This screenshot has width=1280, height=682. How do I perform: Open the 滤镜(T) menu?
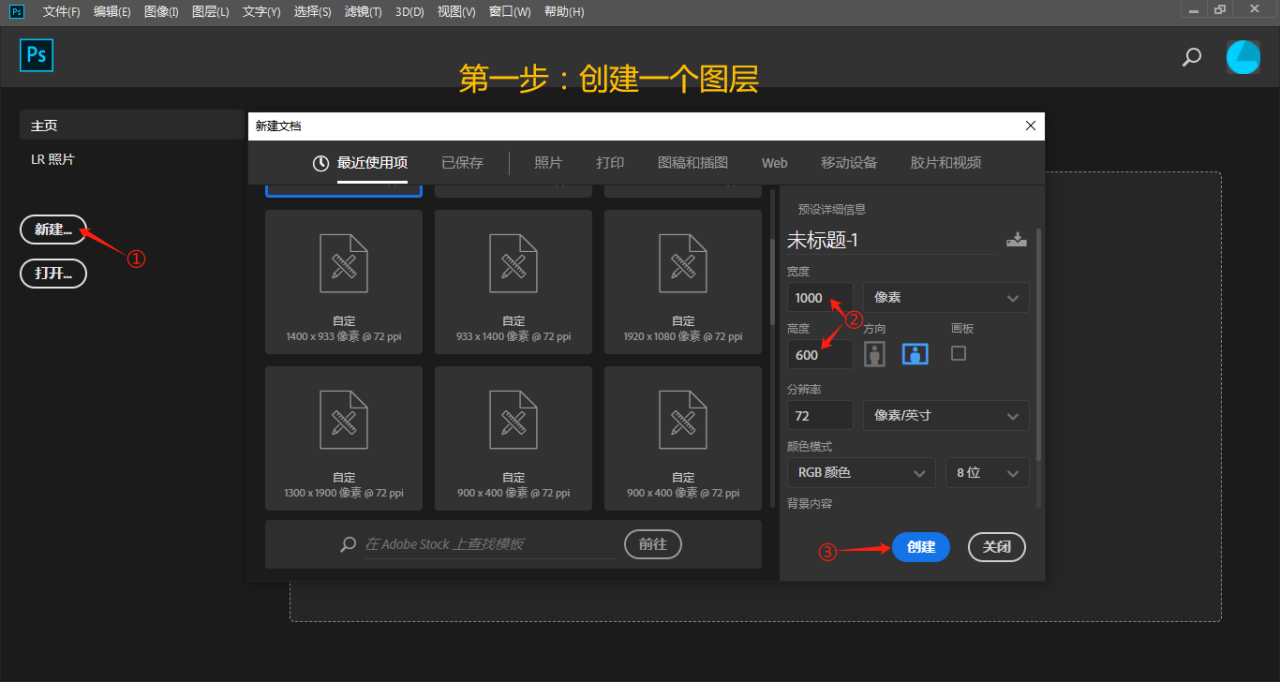tap(363, 12)
